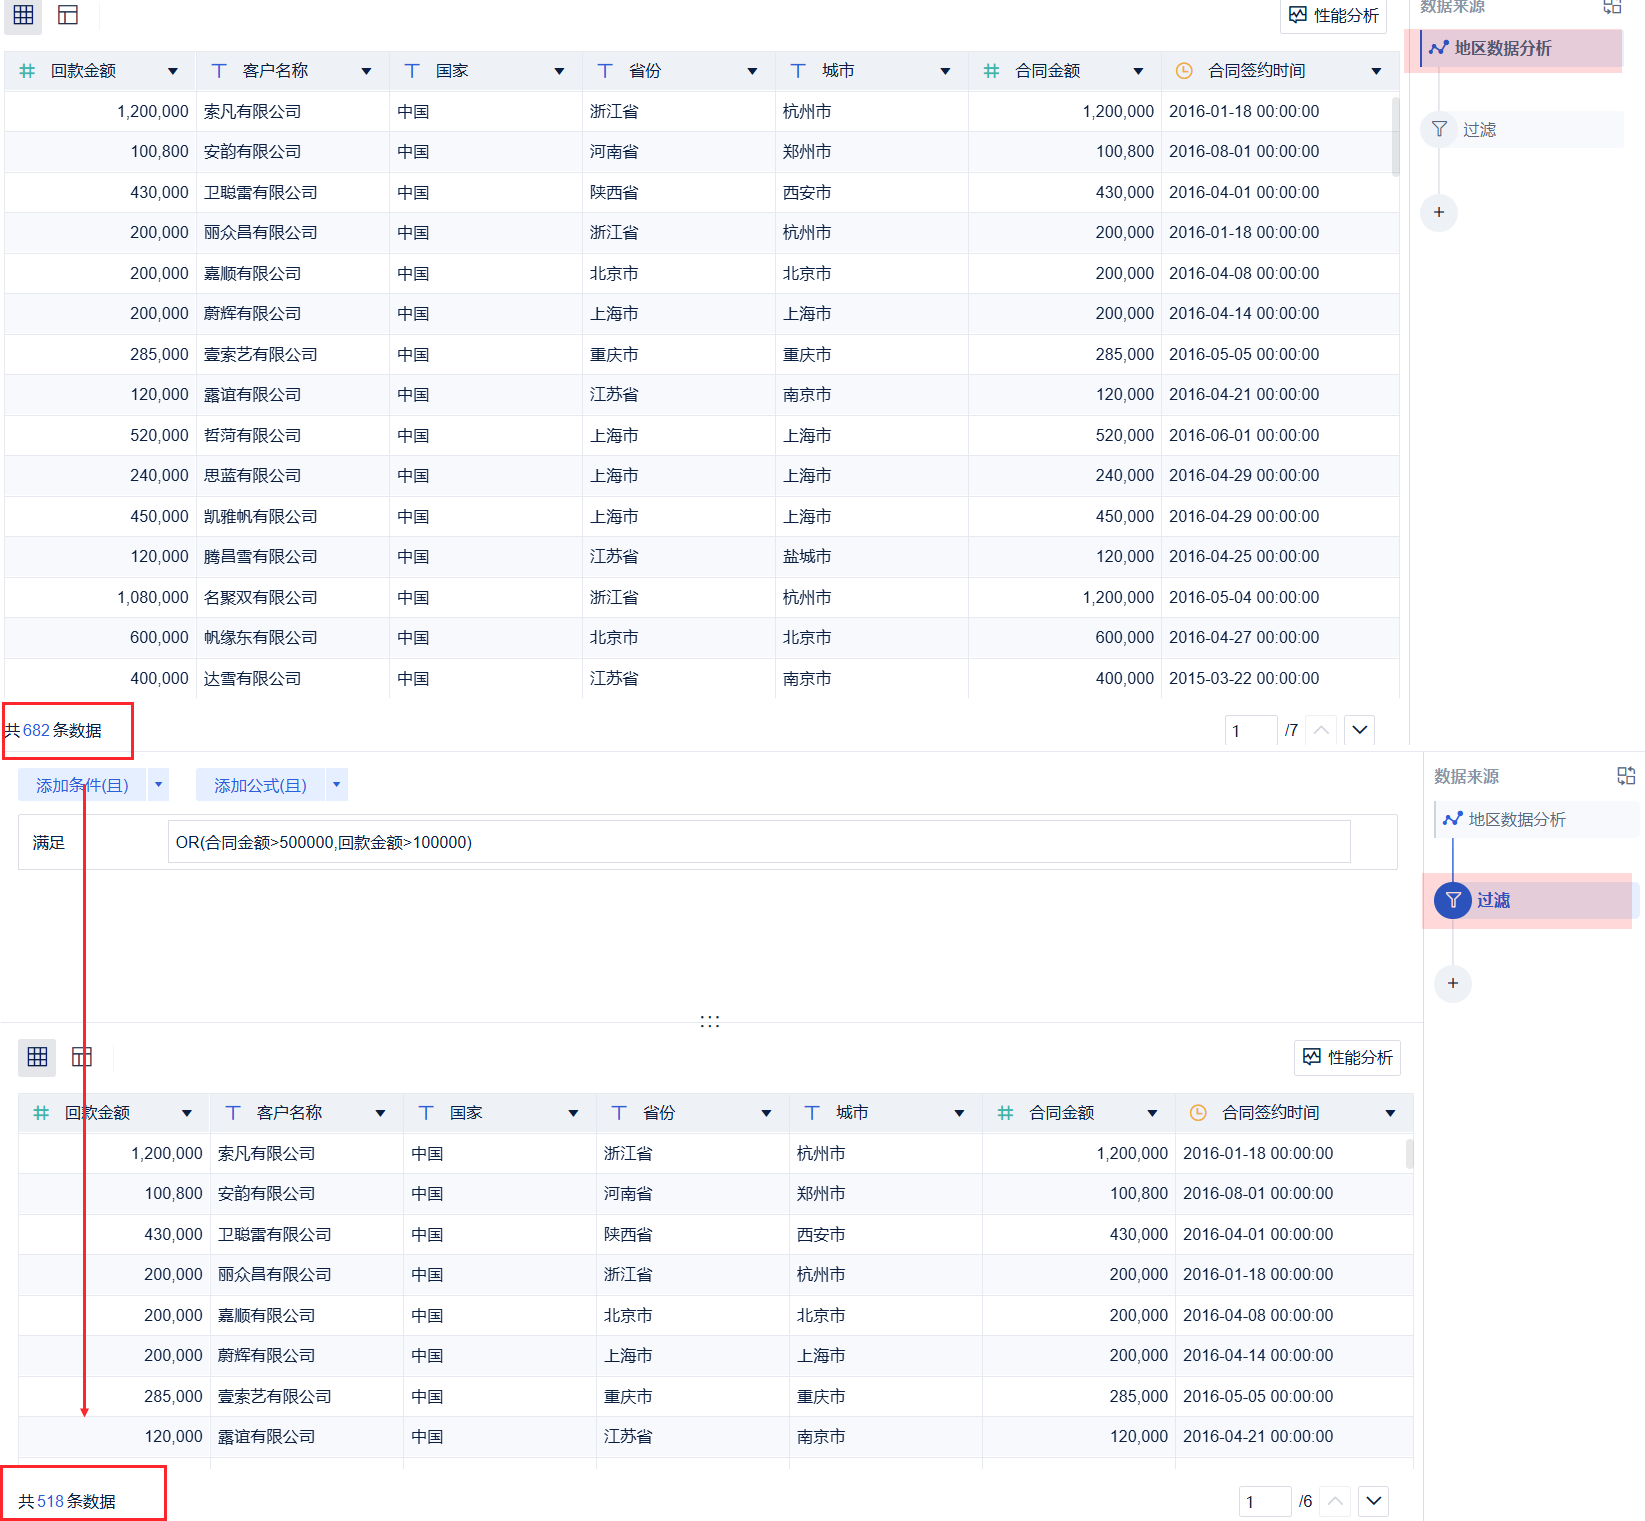Click the clock icon of lower 合同签约时间 header
Image resolution: width=1645 pixels, height=1521 pixels.
(x=1198, y=1113)
